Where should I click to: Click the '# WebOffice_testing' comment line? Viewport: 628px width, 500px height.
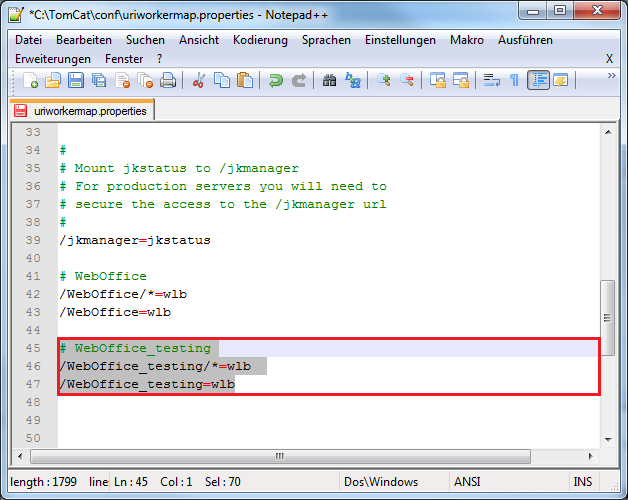(x=135, y=348)
